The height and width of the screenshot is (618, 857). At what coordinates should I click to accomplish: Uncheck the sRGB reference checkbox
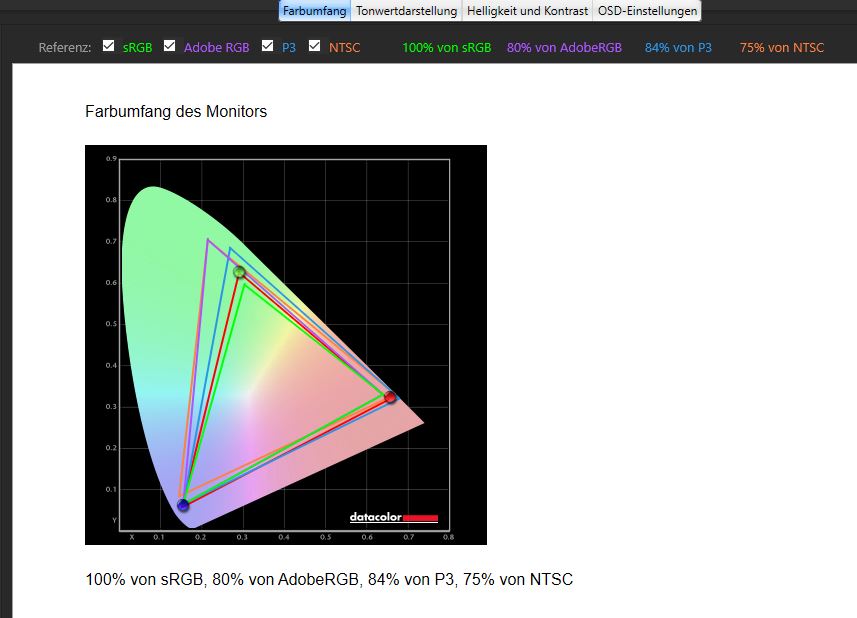pyautogui.click(x=109, y=46)
